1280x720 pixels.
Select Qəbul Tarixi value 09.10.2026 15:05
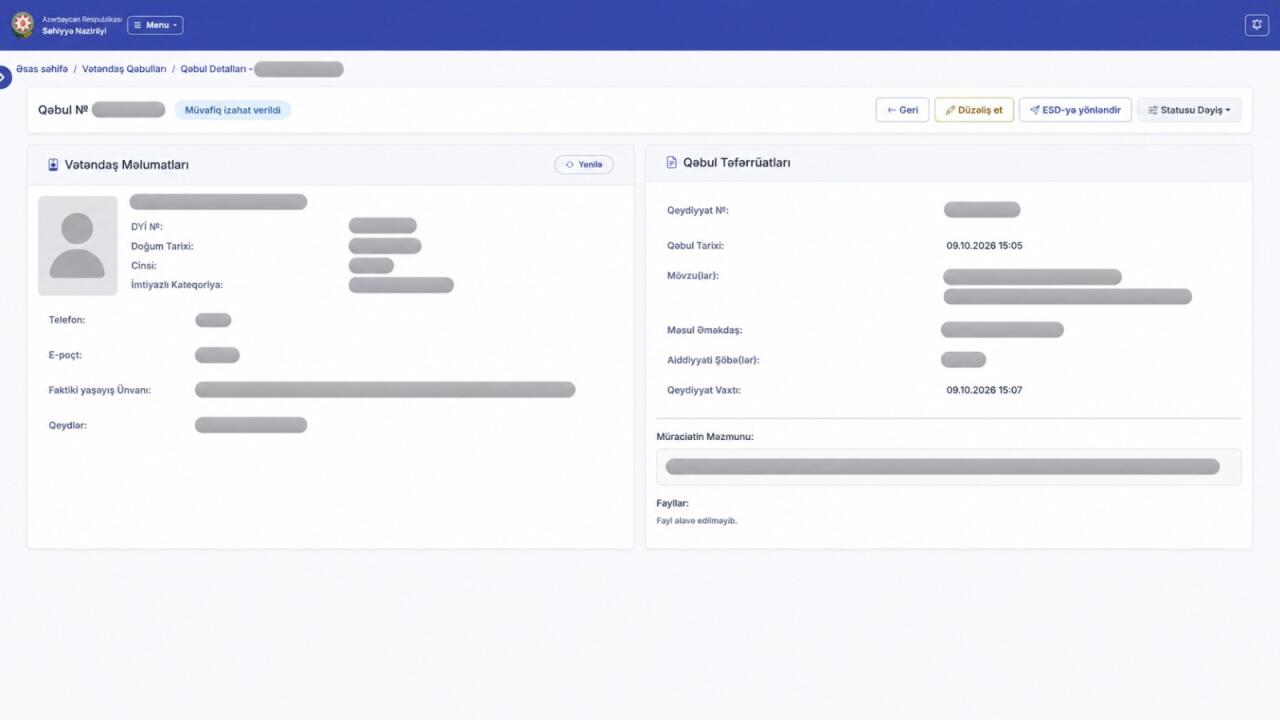[984, 246]
